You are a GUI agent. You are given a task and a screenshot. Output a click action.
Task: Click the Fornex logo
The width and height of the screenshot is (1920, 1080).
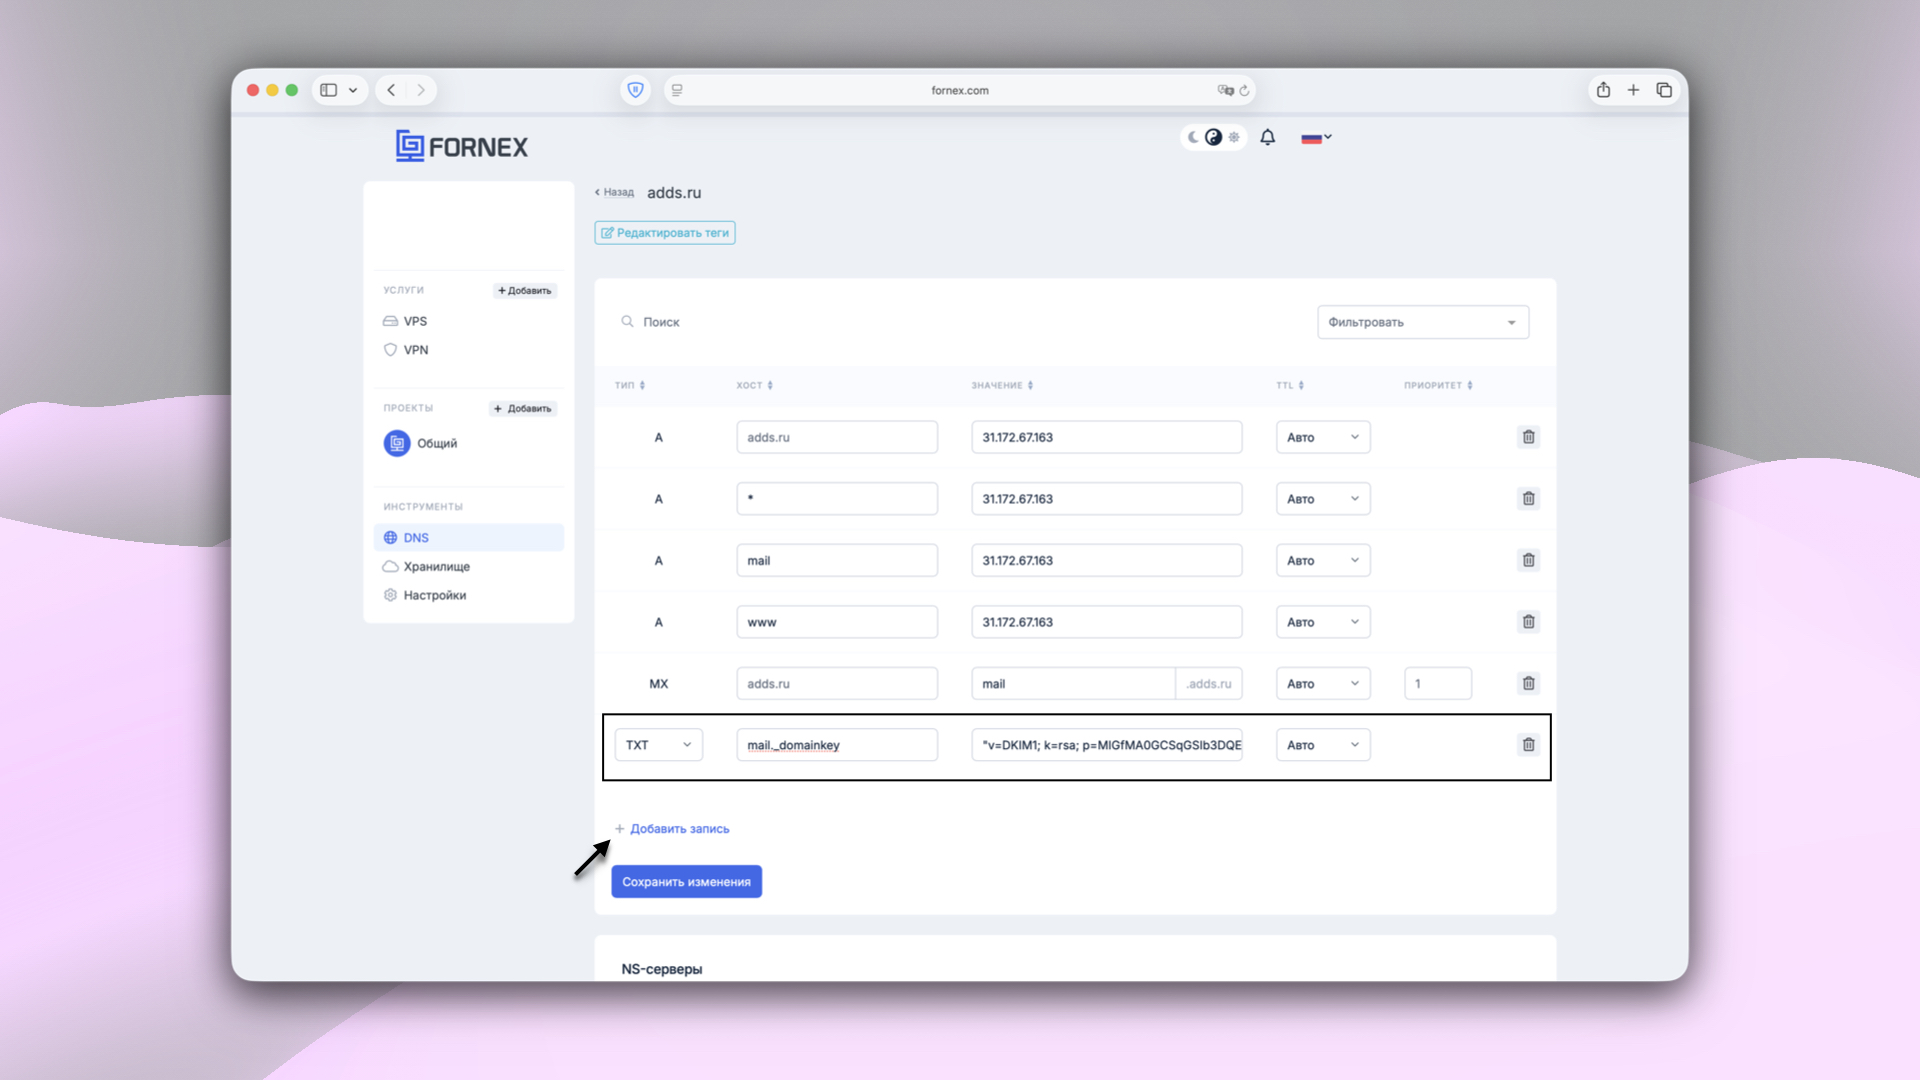pyautogui.click(x=460, y=145)
